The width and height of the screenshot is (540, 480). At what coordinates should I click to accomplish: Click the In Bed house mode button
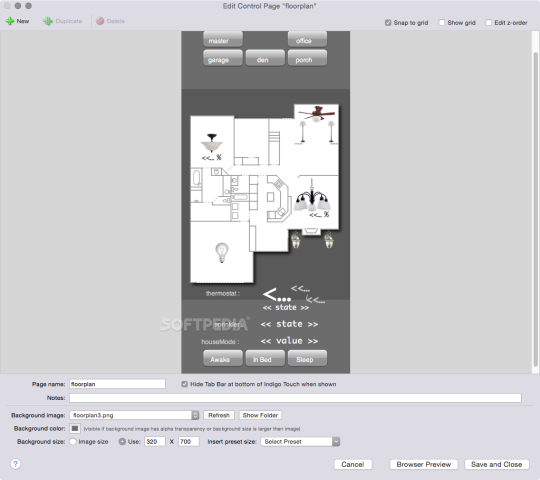tap(265, 358)
